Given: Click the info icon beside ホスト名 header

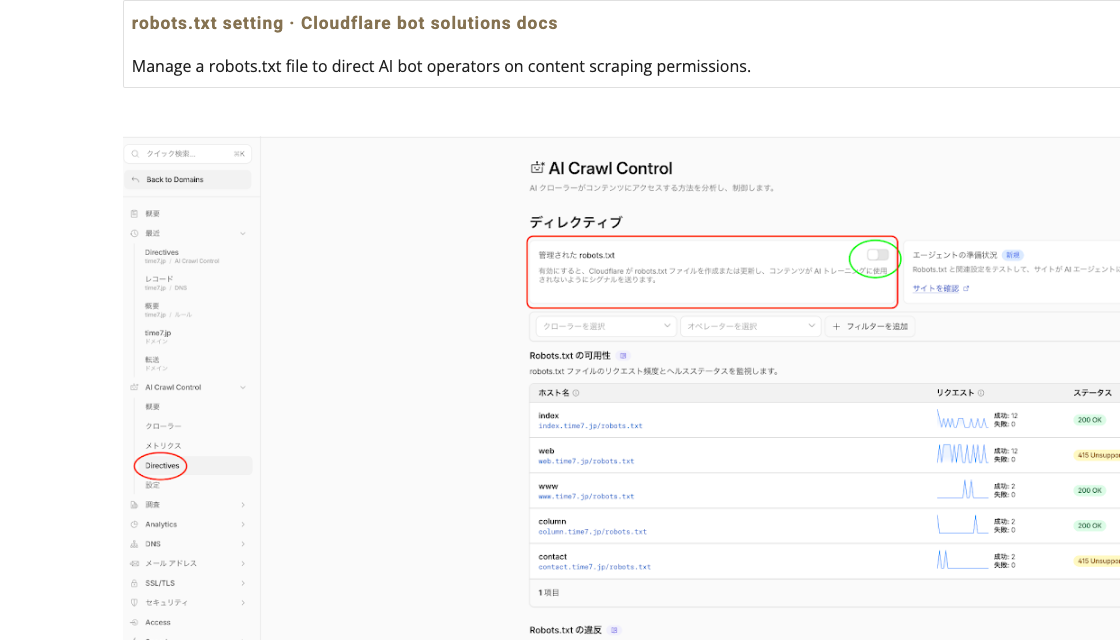Looking at the screenshot, I should coord(576,393).
